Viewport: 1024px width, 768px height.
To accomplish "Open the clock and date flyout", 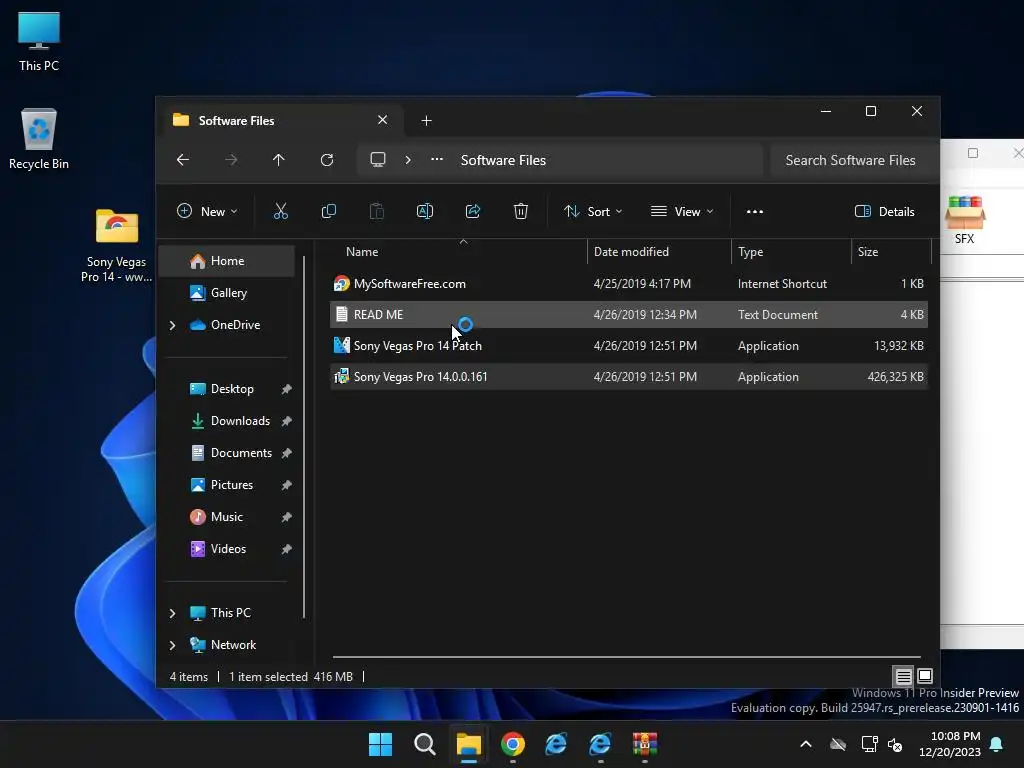I will pos(950,744).
